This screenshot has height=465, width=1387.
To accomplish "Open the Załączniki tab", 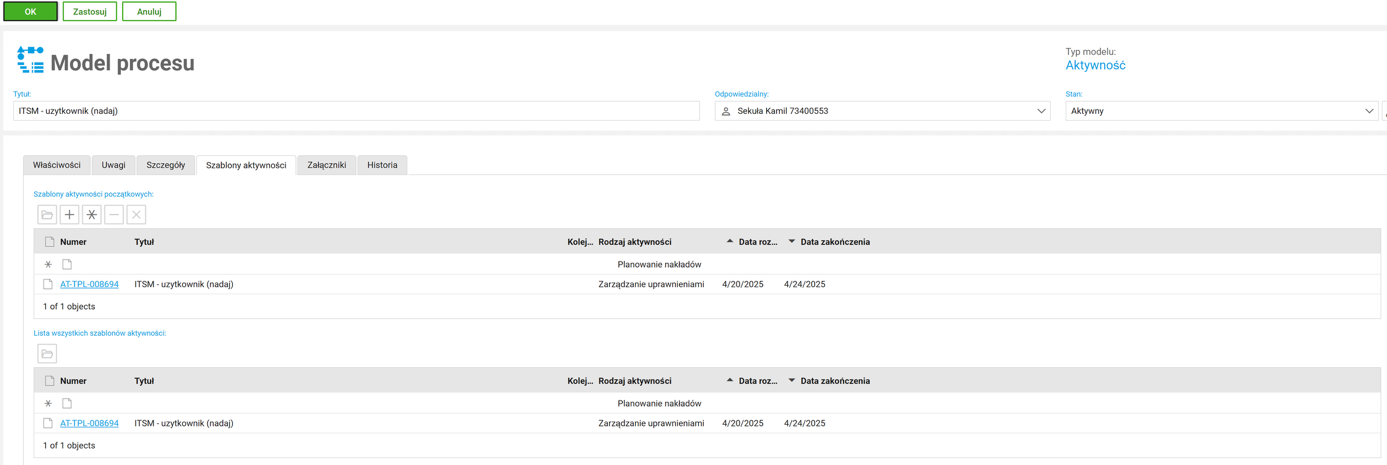I will [x=326, y=165].
